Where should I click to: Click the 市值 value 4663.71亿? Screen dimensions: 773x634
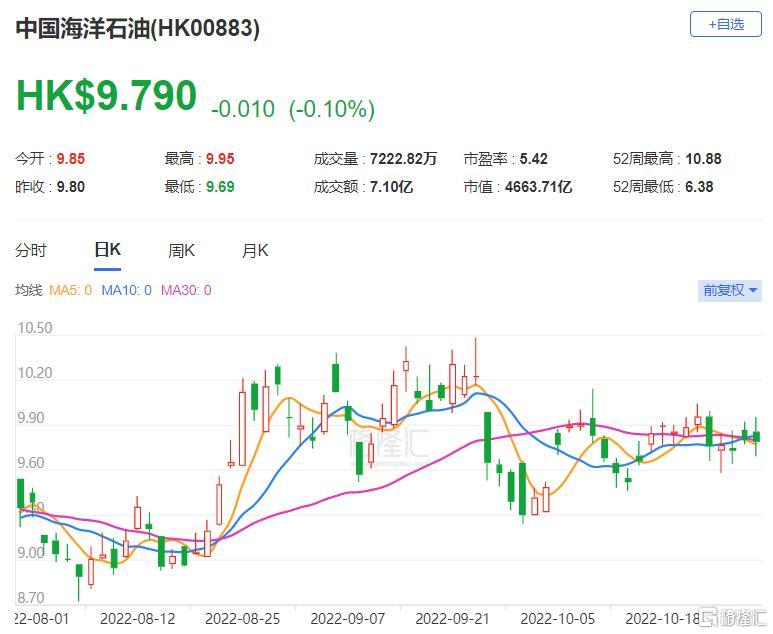click(x=538, y=187)
